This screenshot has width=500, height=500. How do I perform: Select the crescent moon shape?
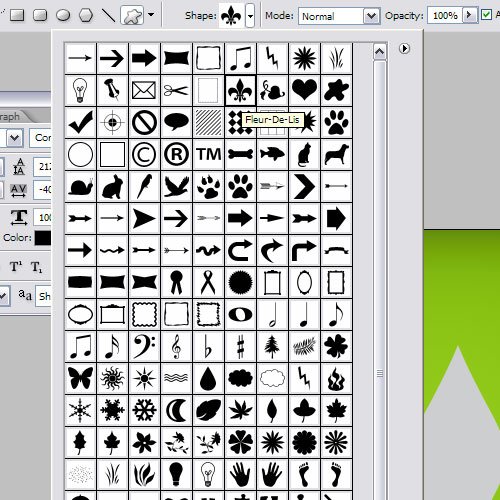tap(176, 410)
